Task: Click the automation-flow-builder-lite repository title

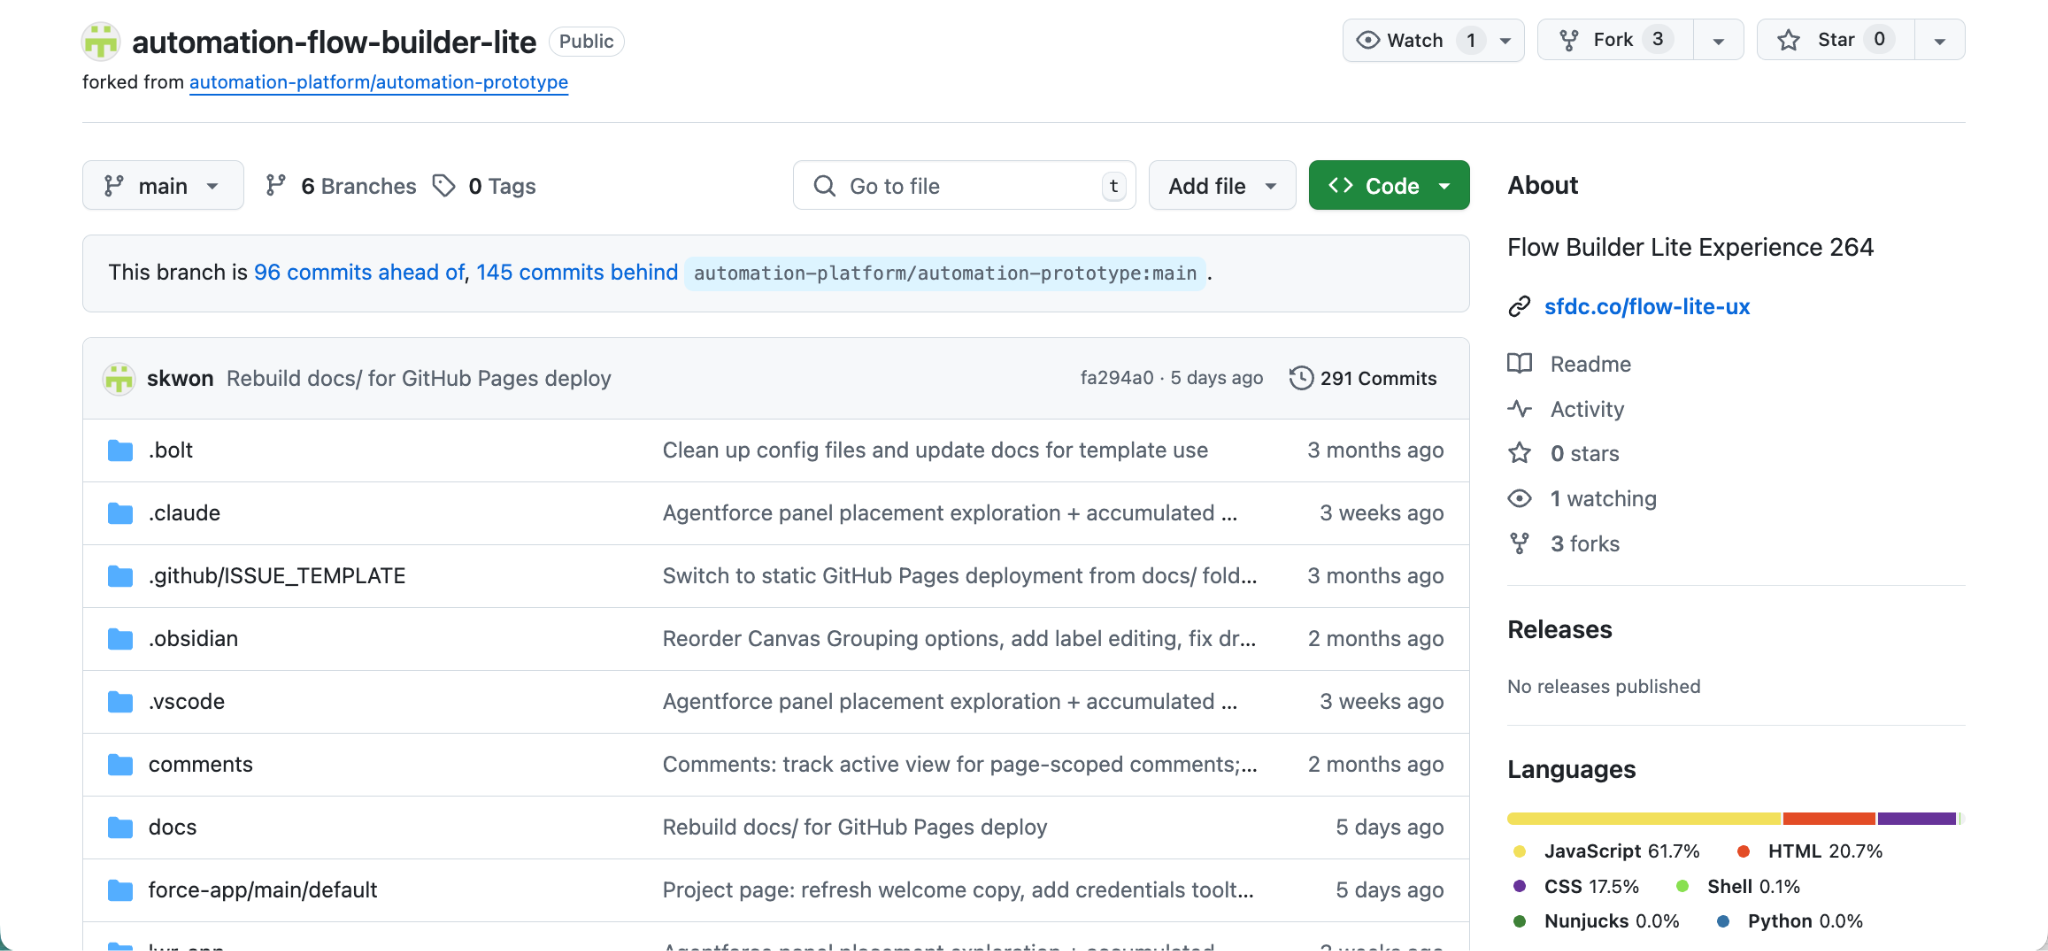Action: (x=334, y=42)
